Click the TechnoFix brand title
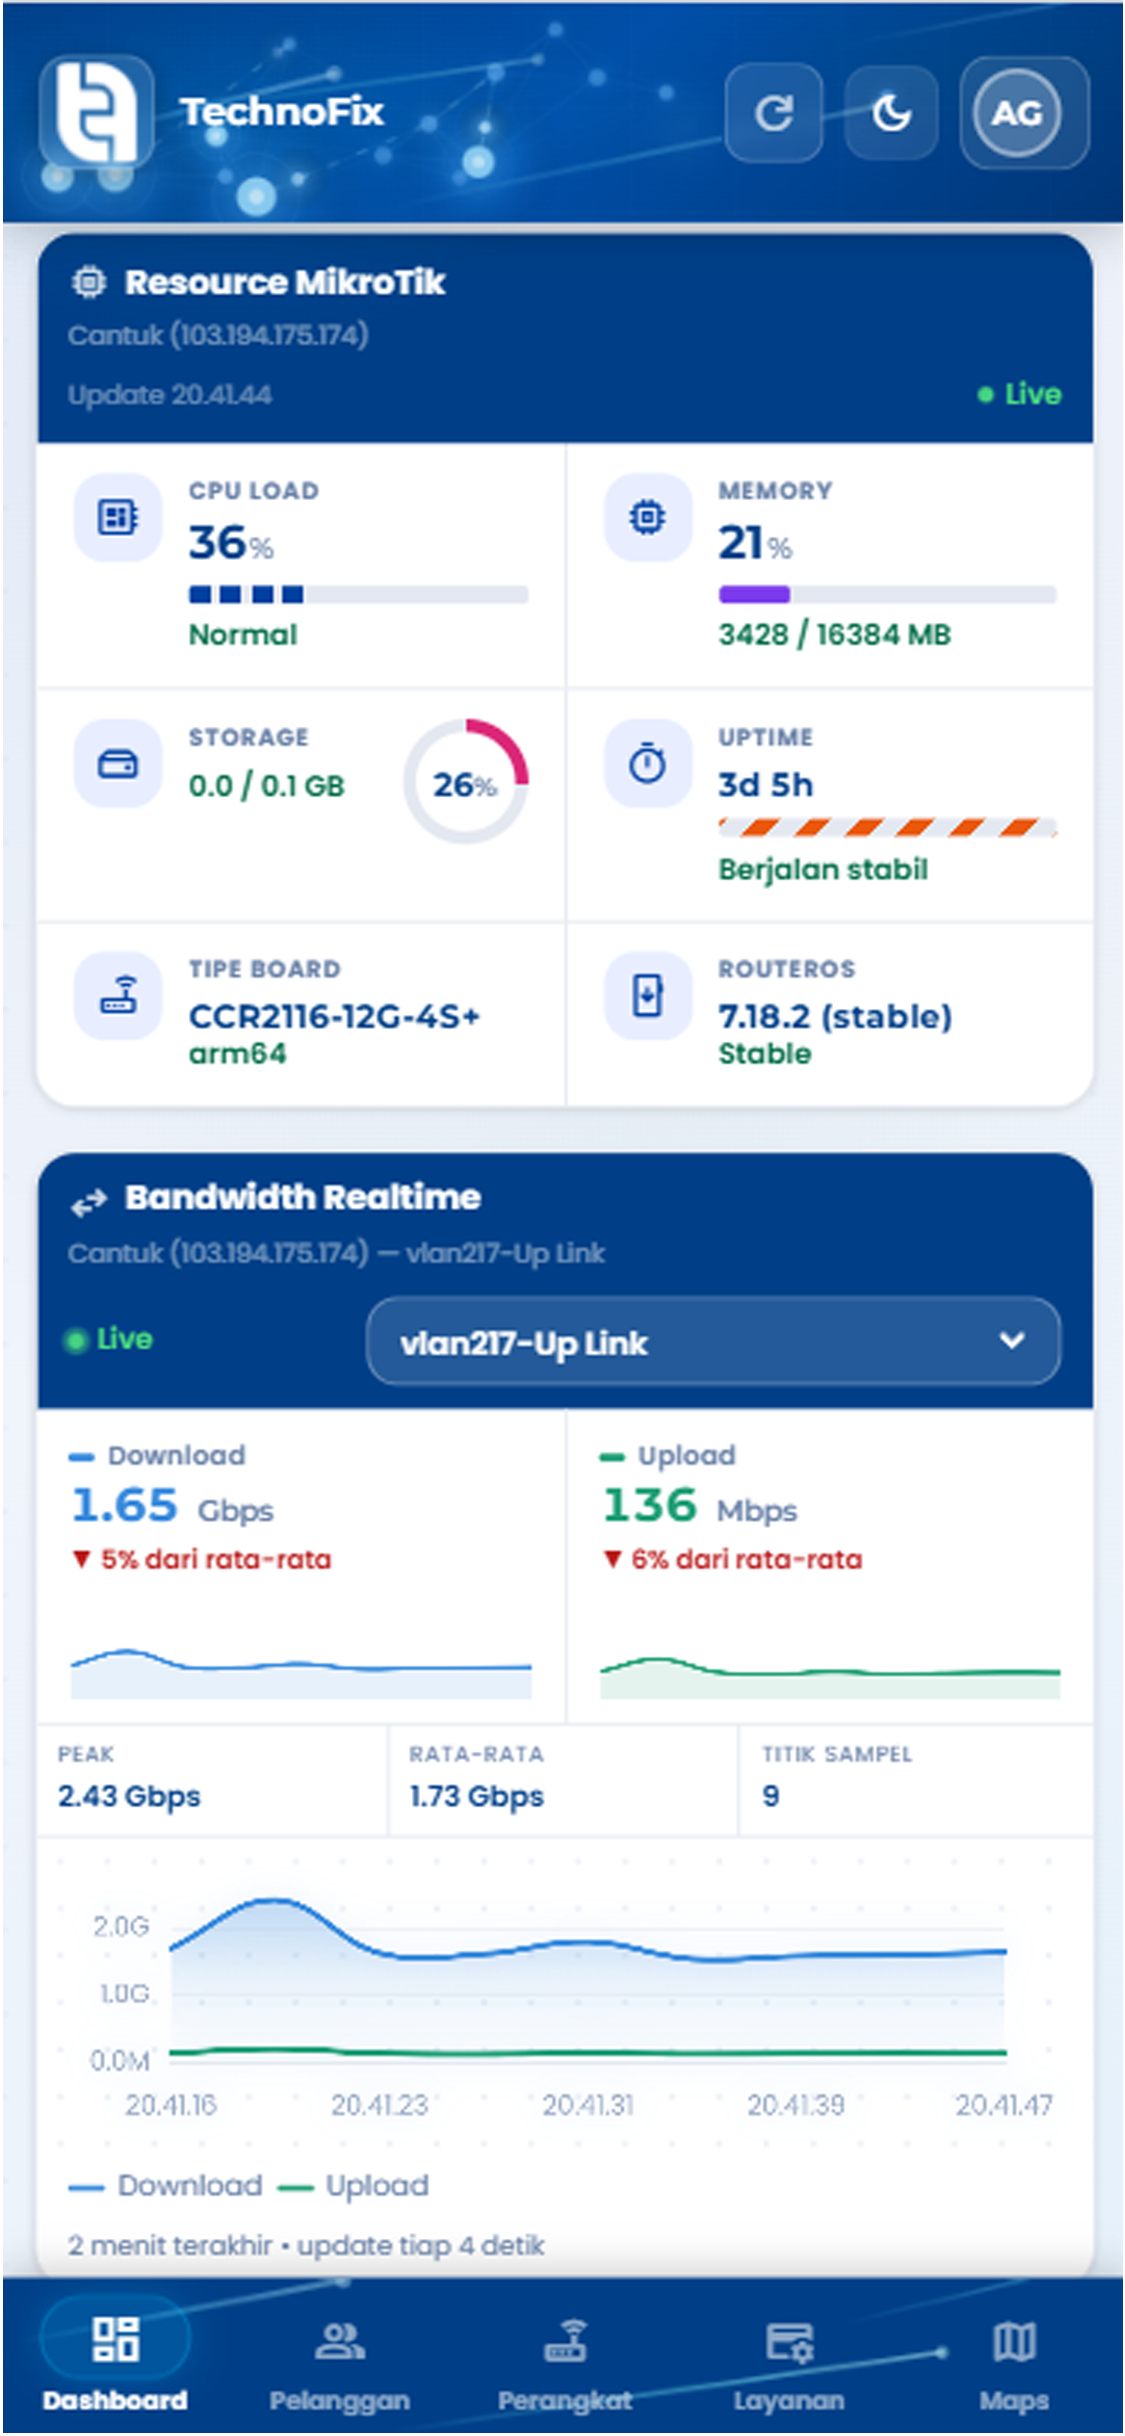 click(x=282, y=112)
